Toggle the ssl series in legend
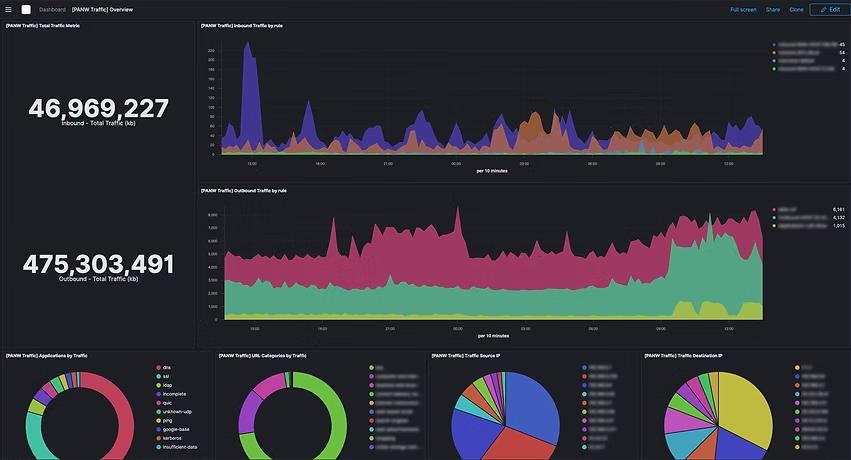Image resolution: width=851 pixels, height=460 pixels. [x=166, y=376]
